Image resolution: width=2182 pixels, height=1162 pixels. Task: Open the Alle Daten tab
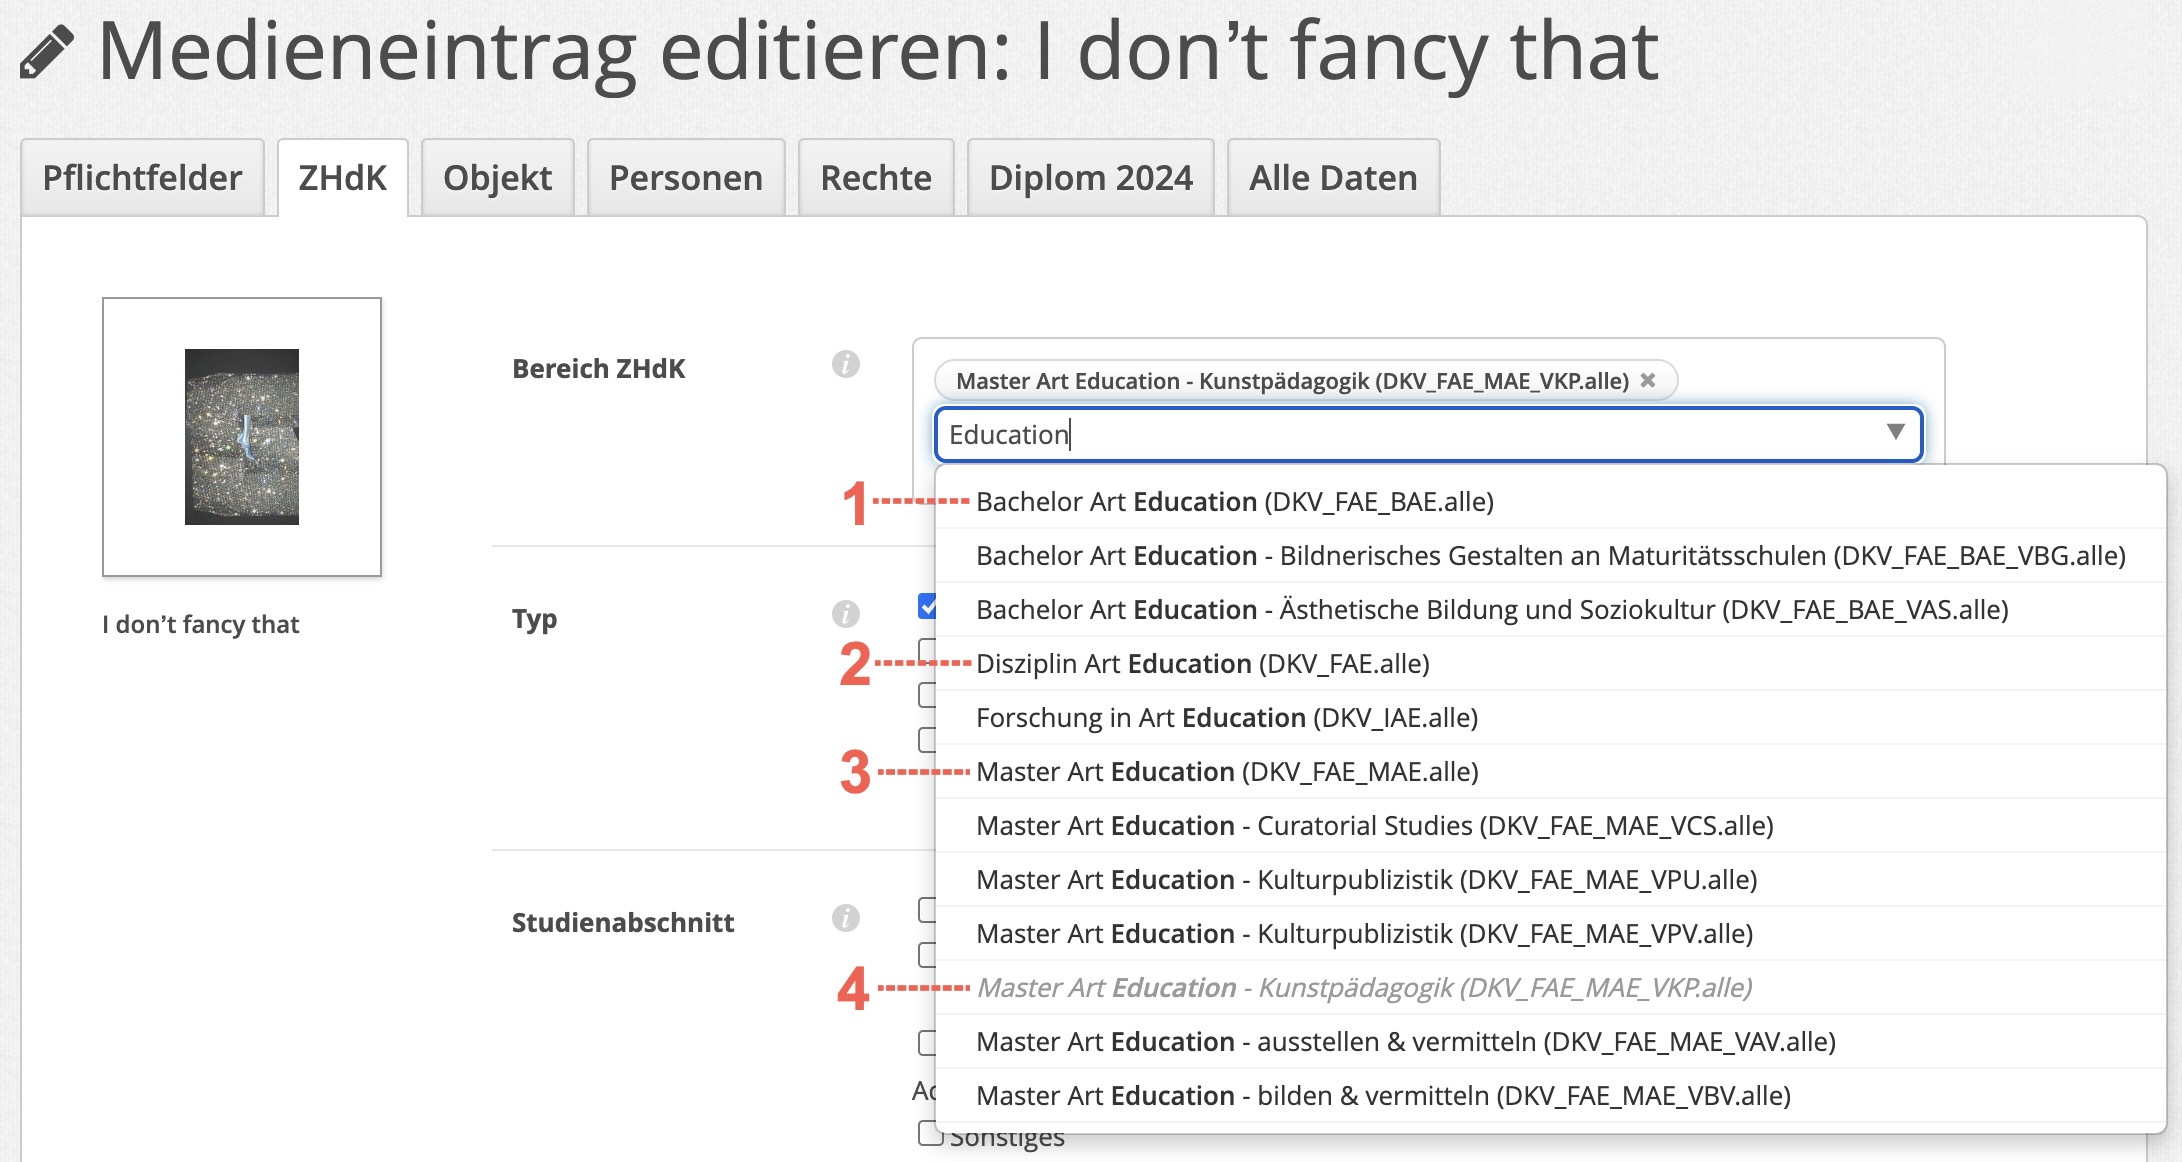pos(1332,178)
